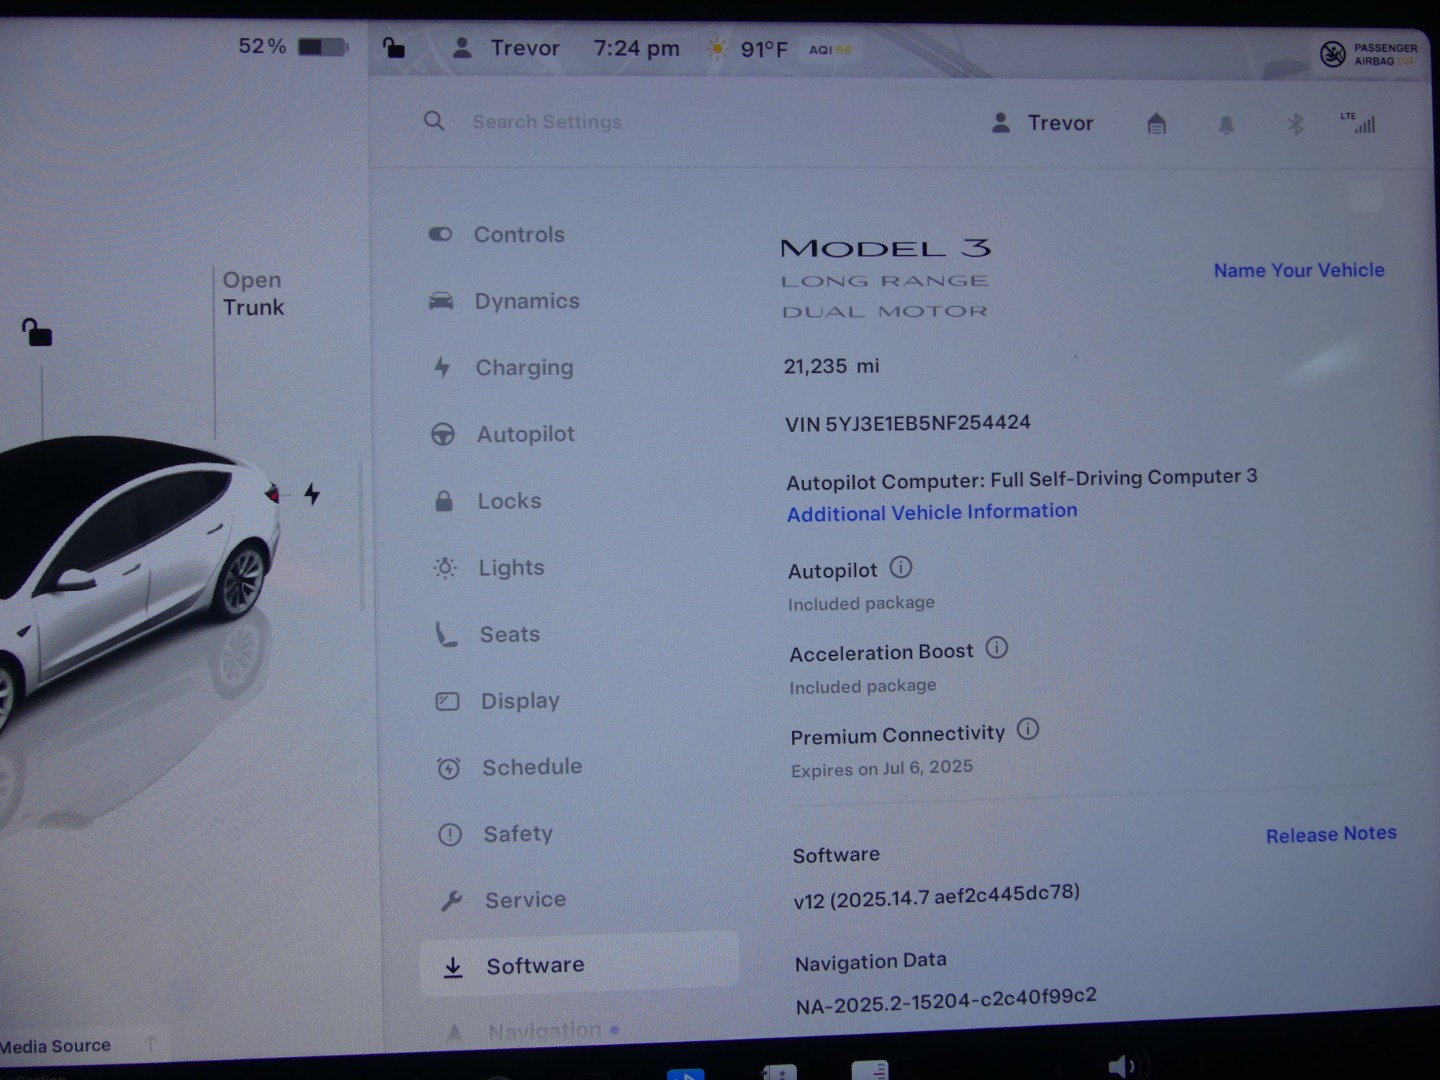The height and width of the screenshot is (1080, 1440).
Task: Toggle the front trunk lock icon
Action: click(x=37, y=332)
